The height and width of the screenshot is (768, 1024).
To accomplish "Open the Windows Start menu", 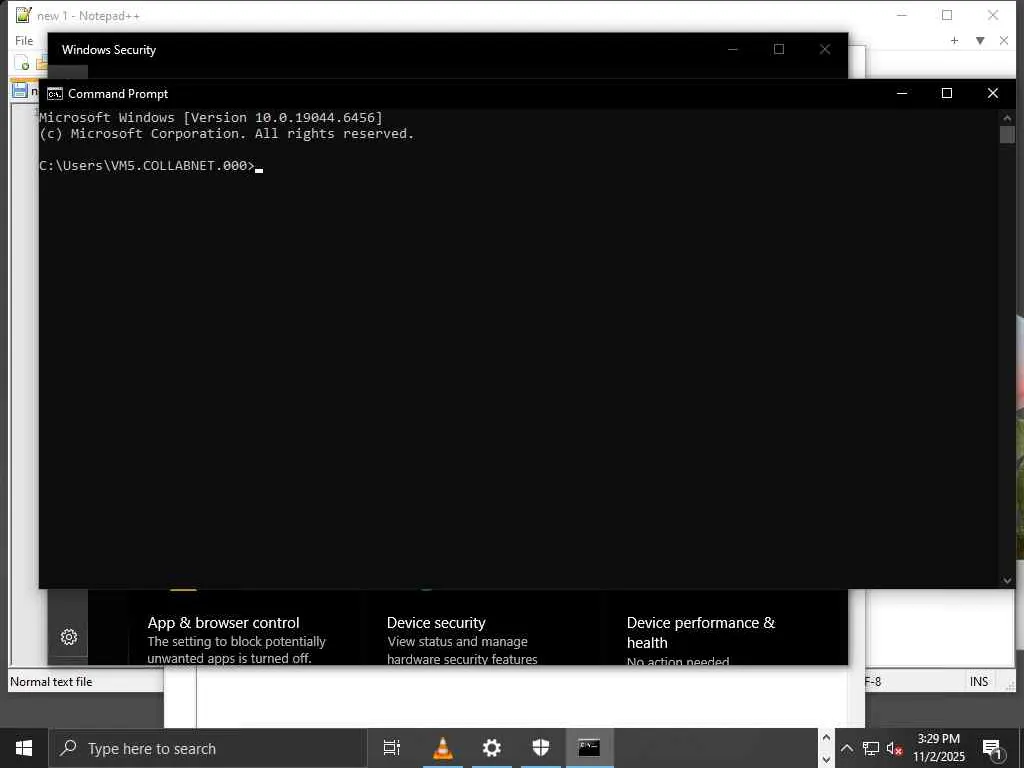I will point(24,748).
